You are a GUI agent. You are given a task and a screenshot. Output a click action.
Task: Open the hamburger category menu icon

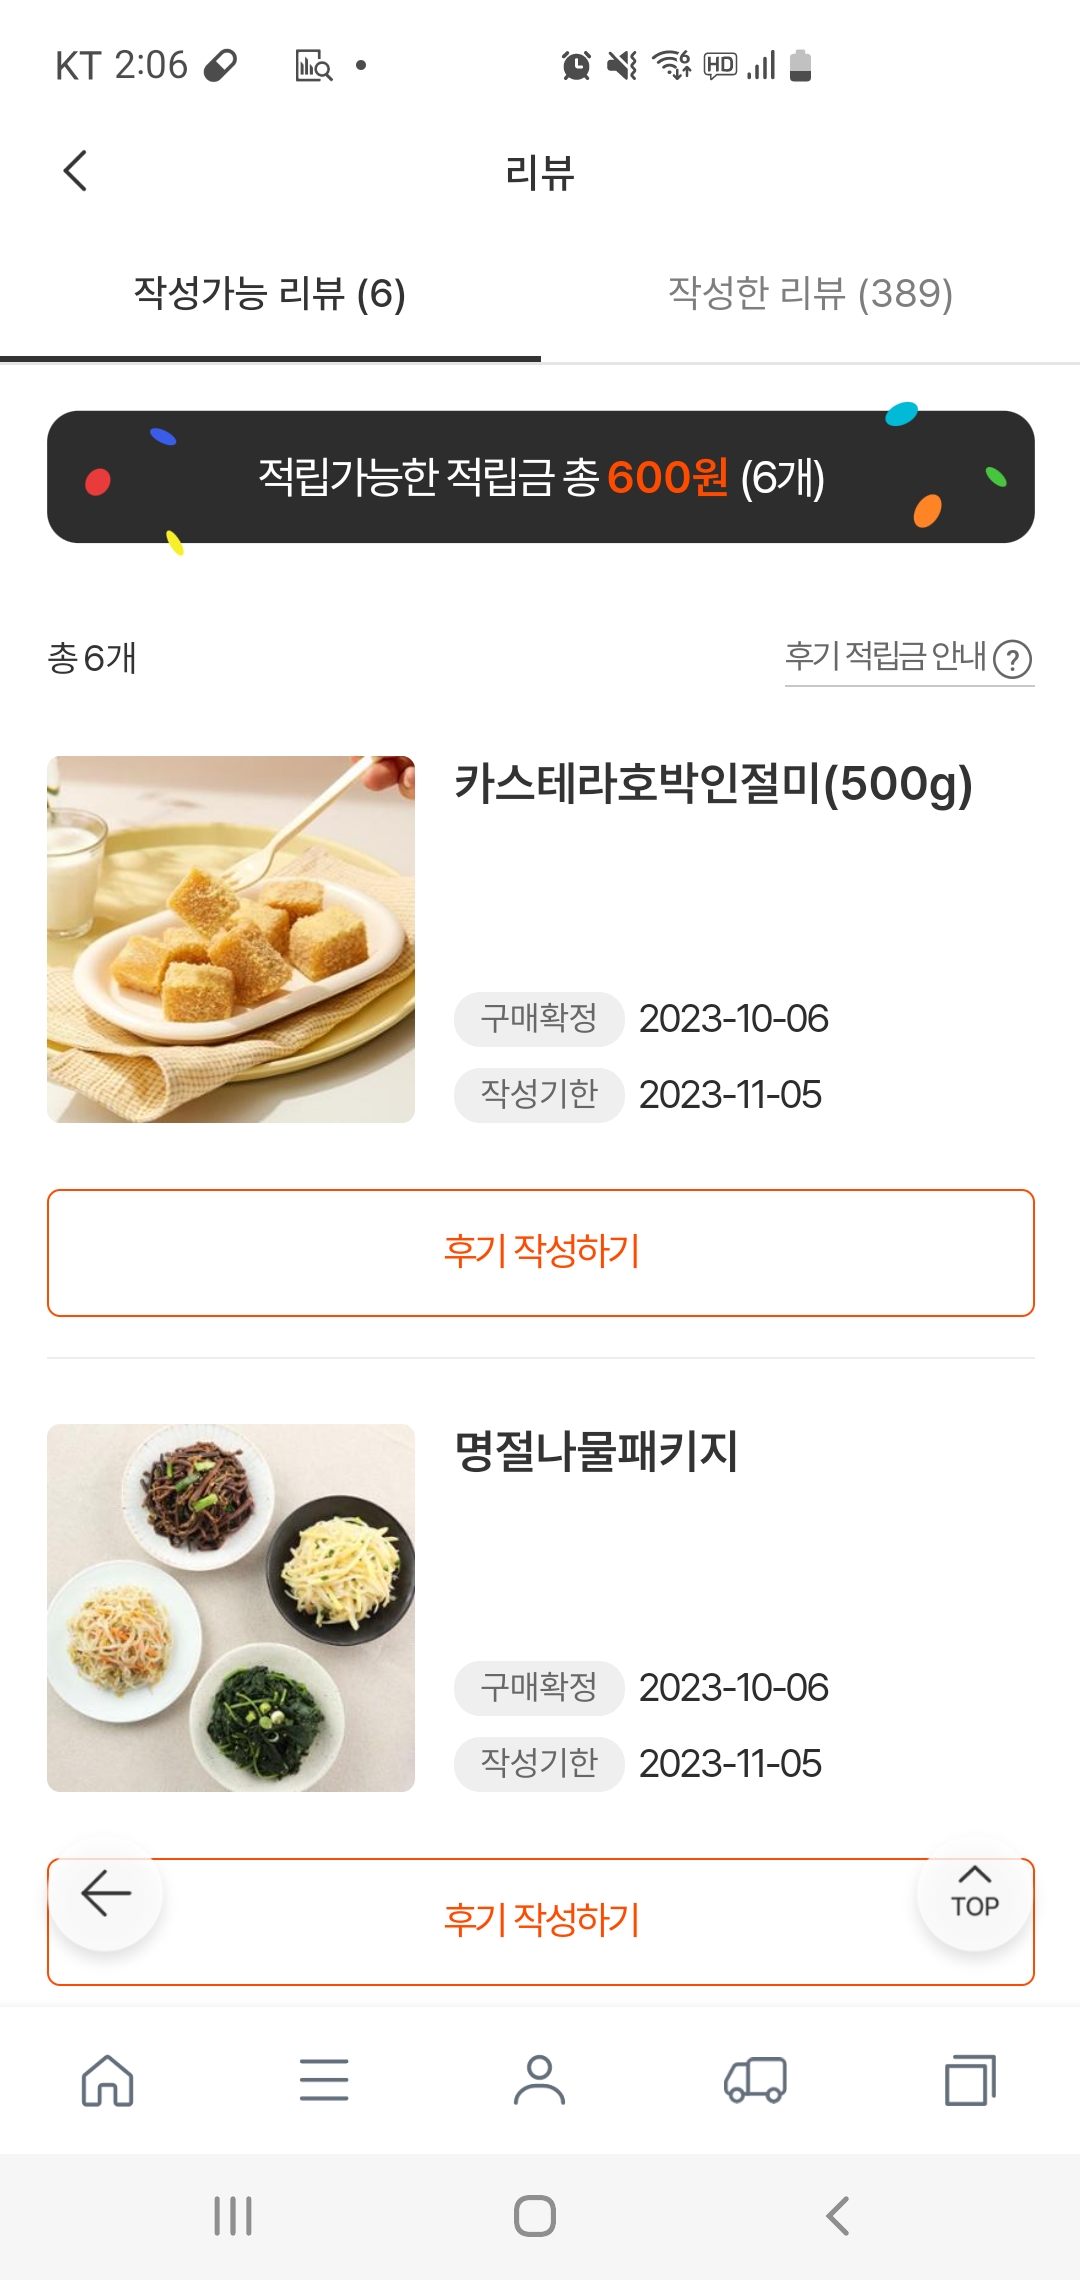point(324,2081)
